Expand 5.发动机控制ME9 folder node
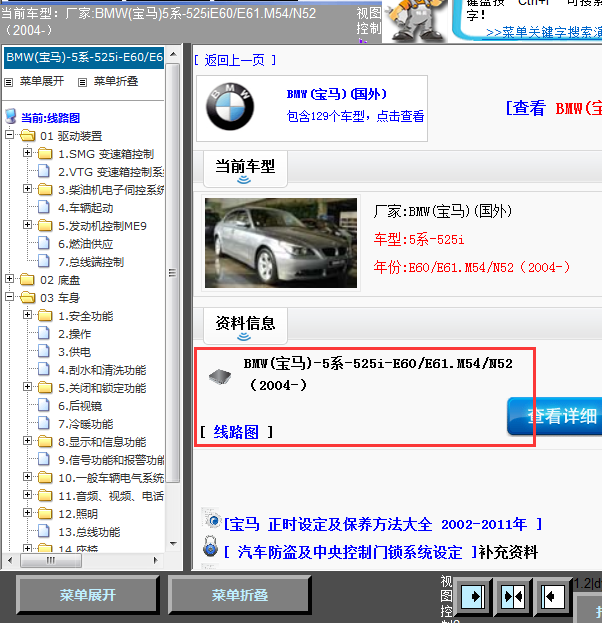The width and height of the screenshot is (602, 624). (27, 225)
